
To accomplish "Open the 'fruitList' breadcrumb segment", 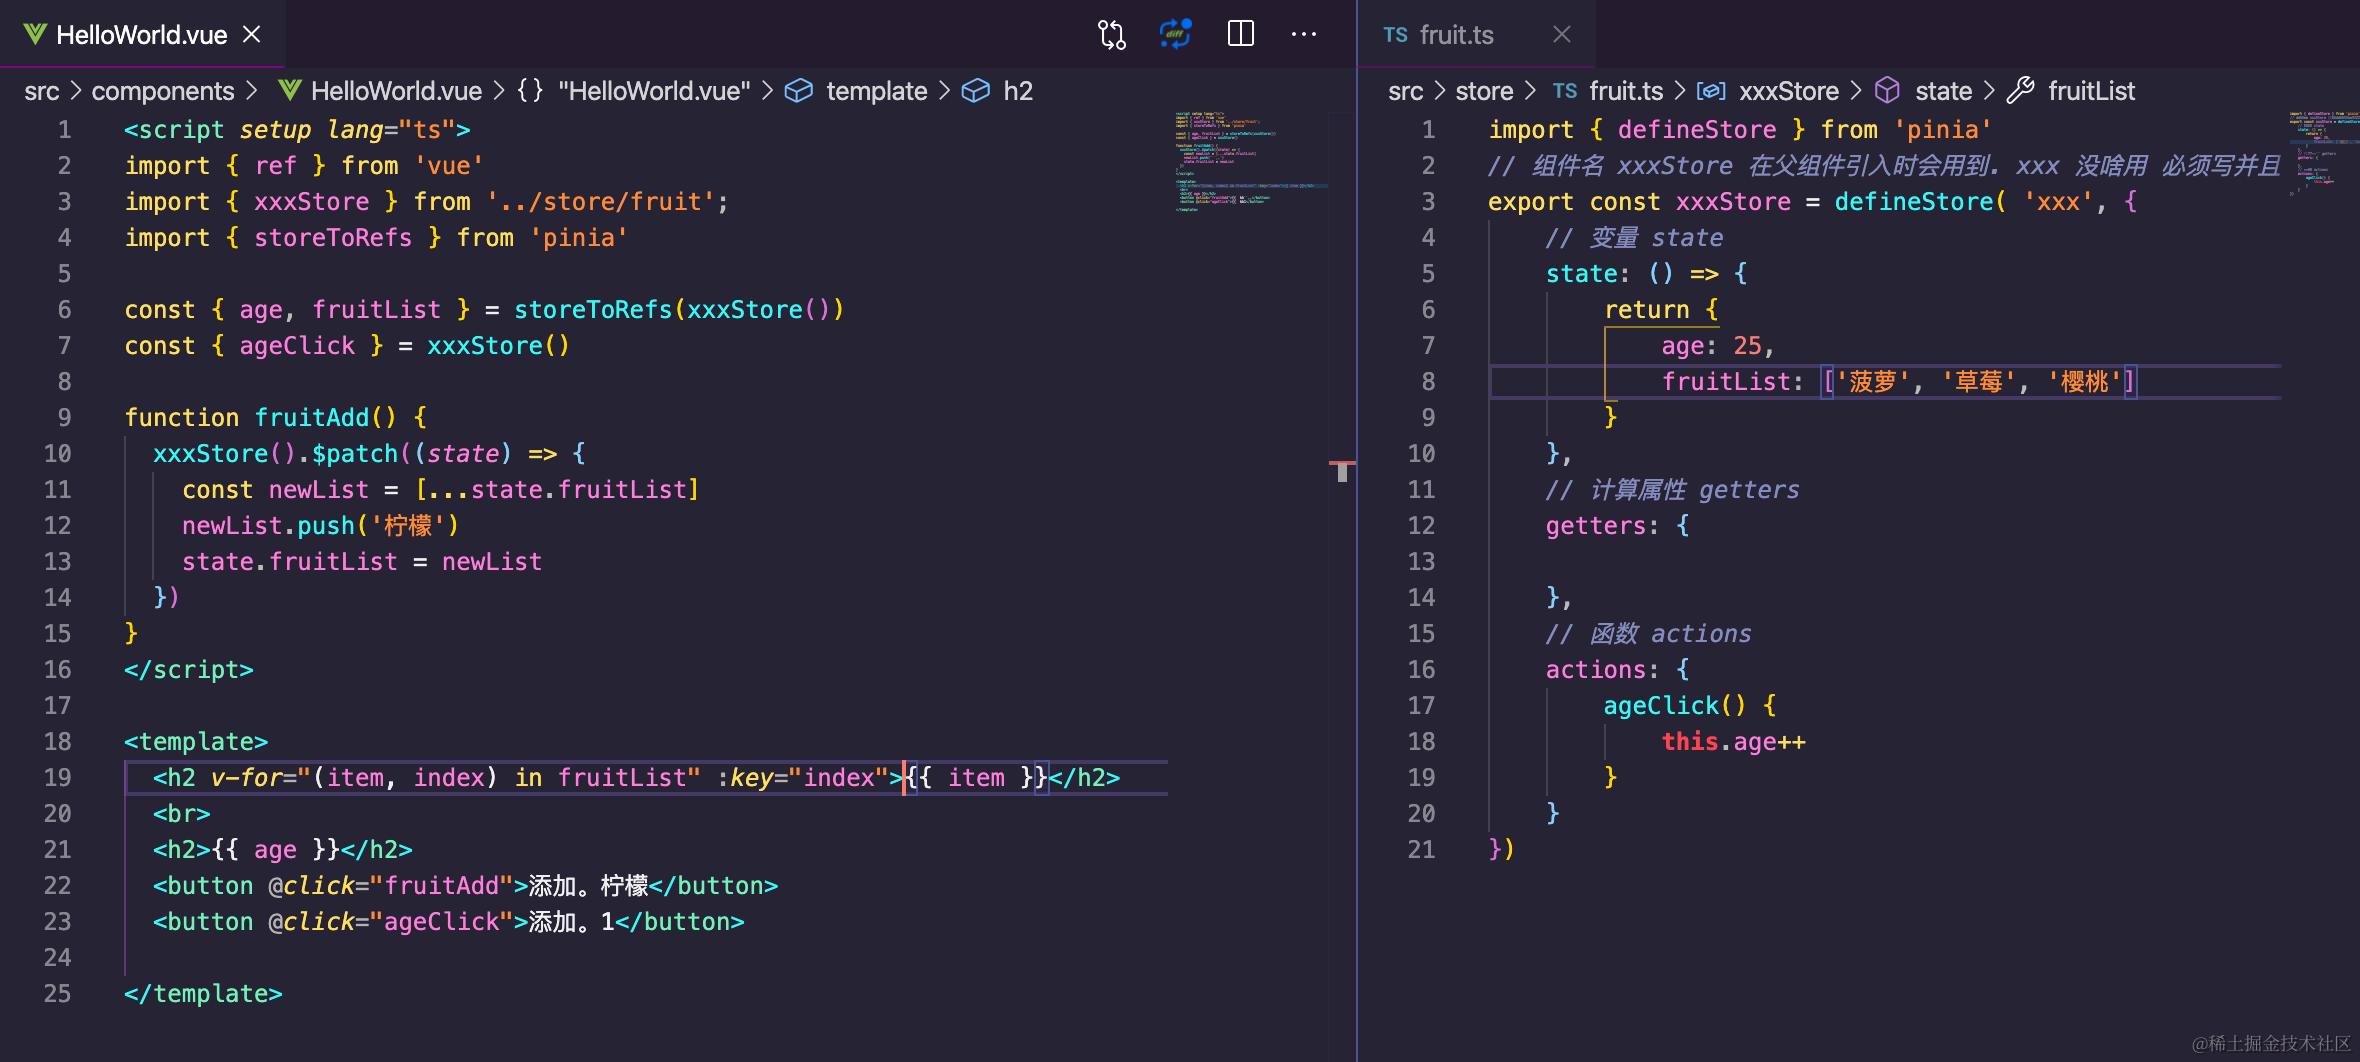I will tap(2091, 91).
